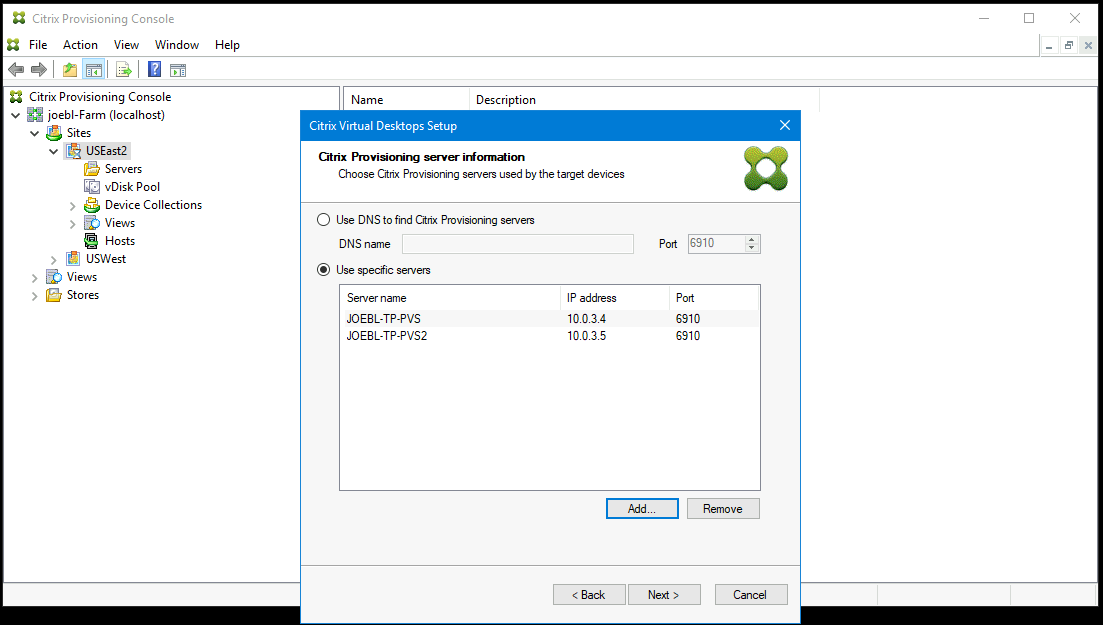Toggle the Show/Hide Console Tree icon

tap(94, 70)
